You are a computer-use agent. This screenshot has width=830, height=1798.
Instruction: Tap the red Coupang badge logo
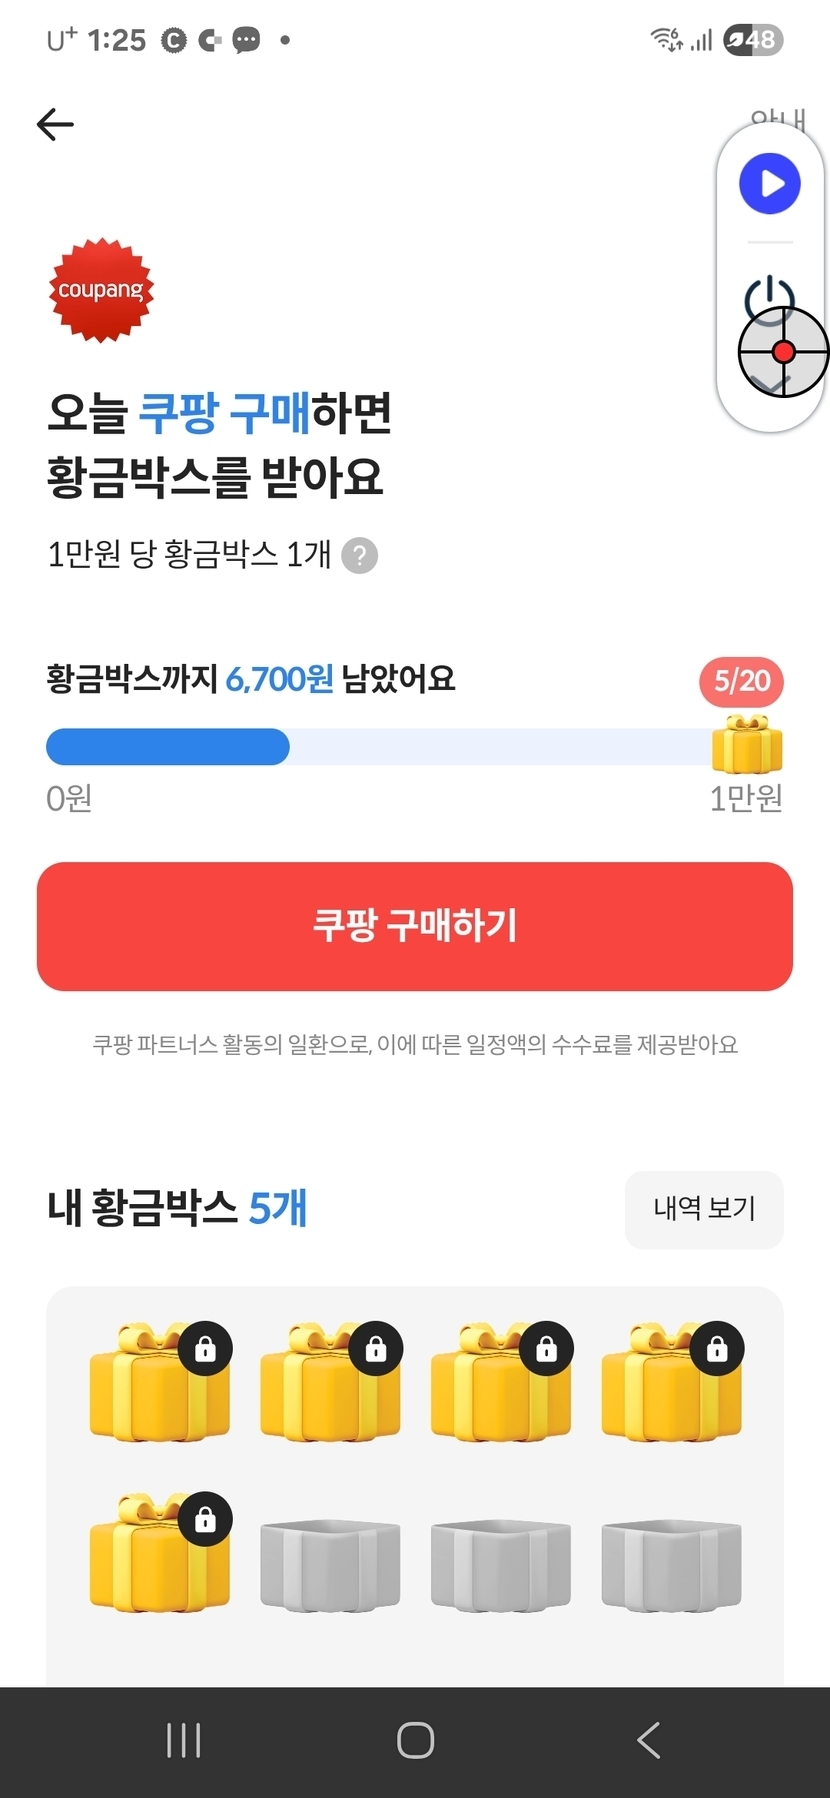[101, 290]
